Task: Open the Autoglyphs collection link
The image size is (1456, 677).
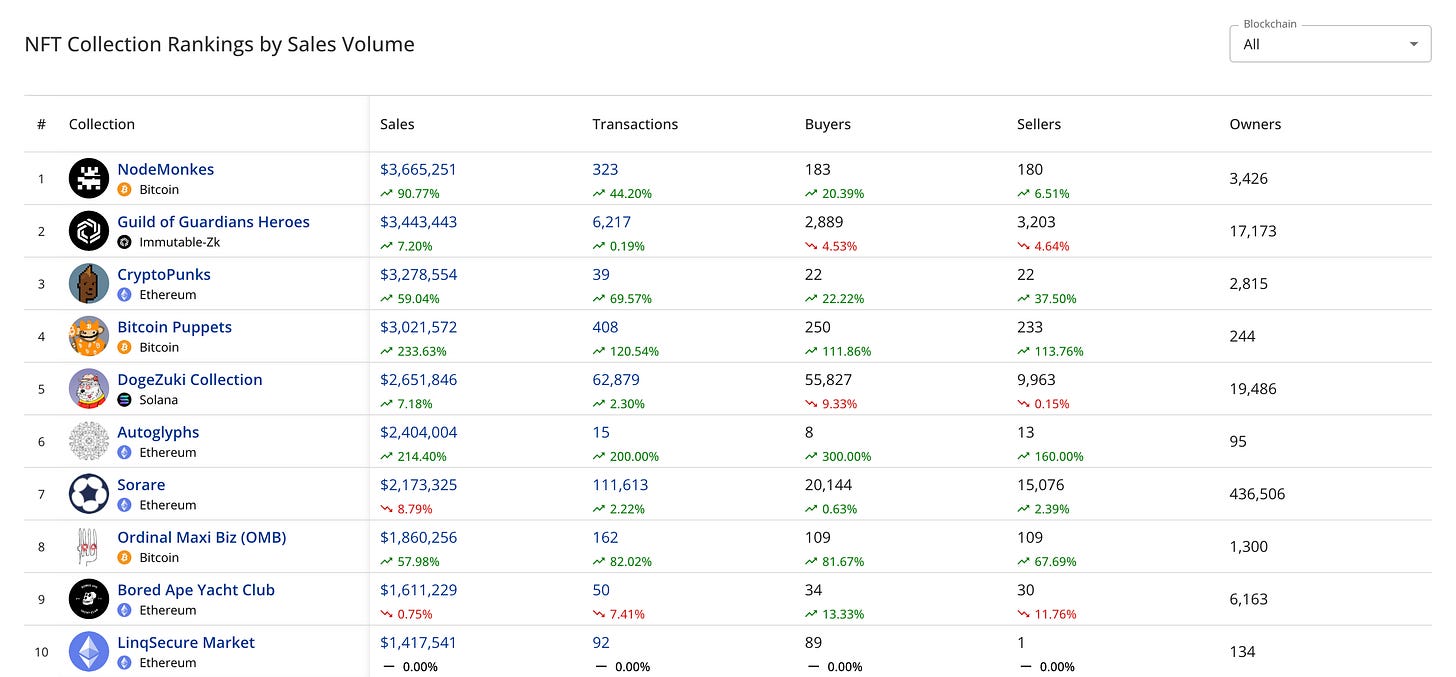Action: coord(158,432)
